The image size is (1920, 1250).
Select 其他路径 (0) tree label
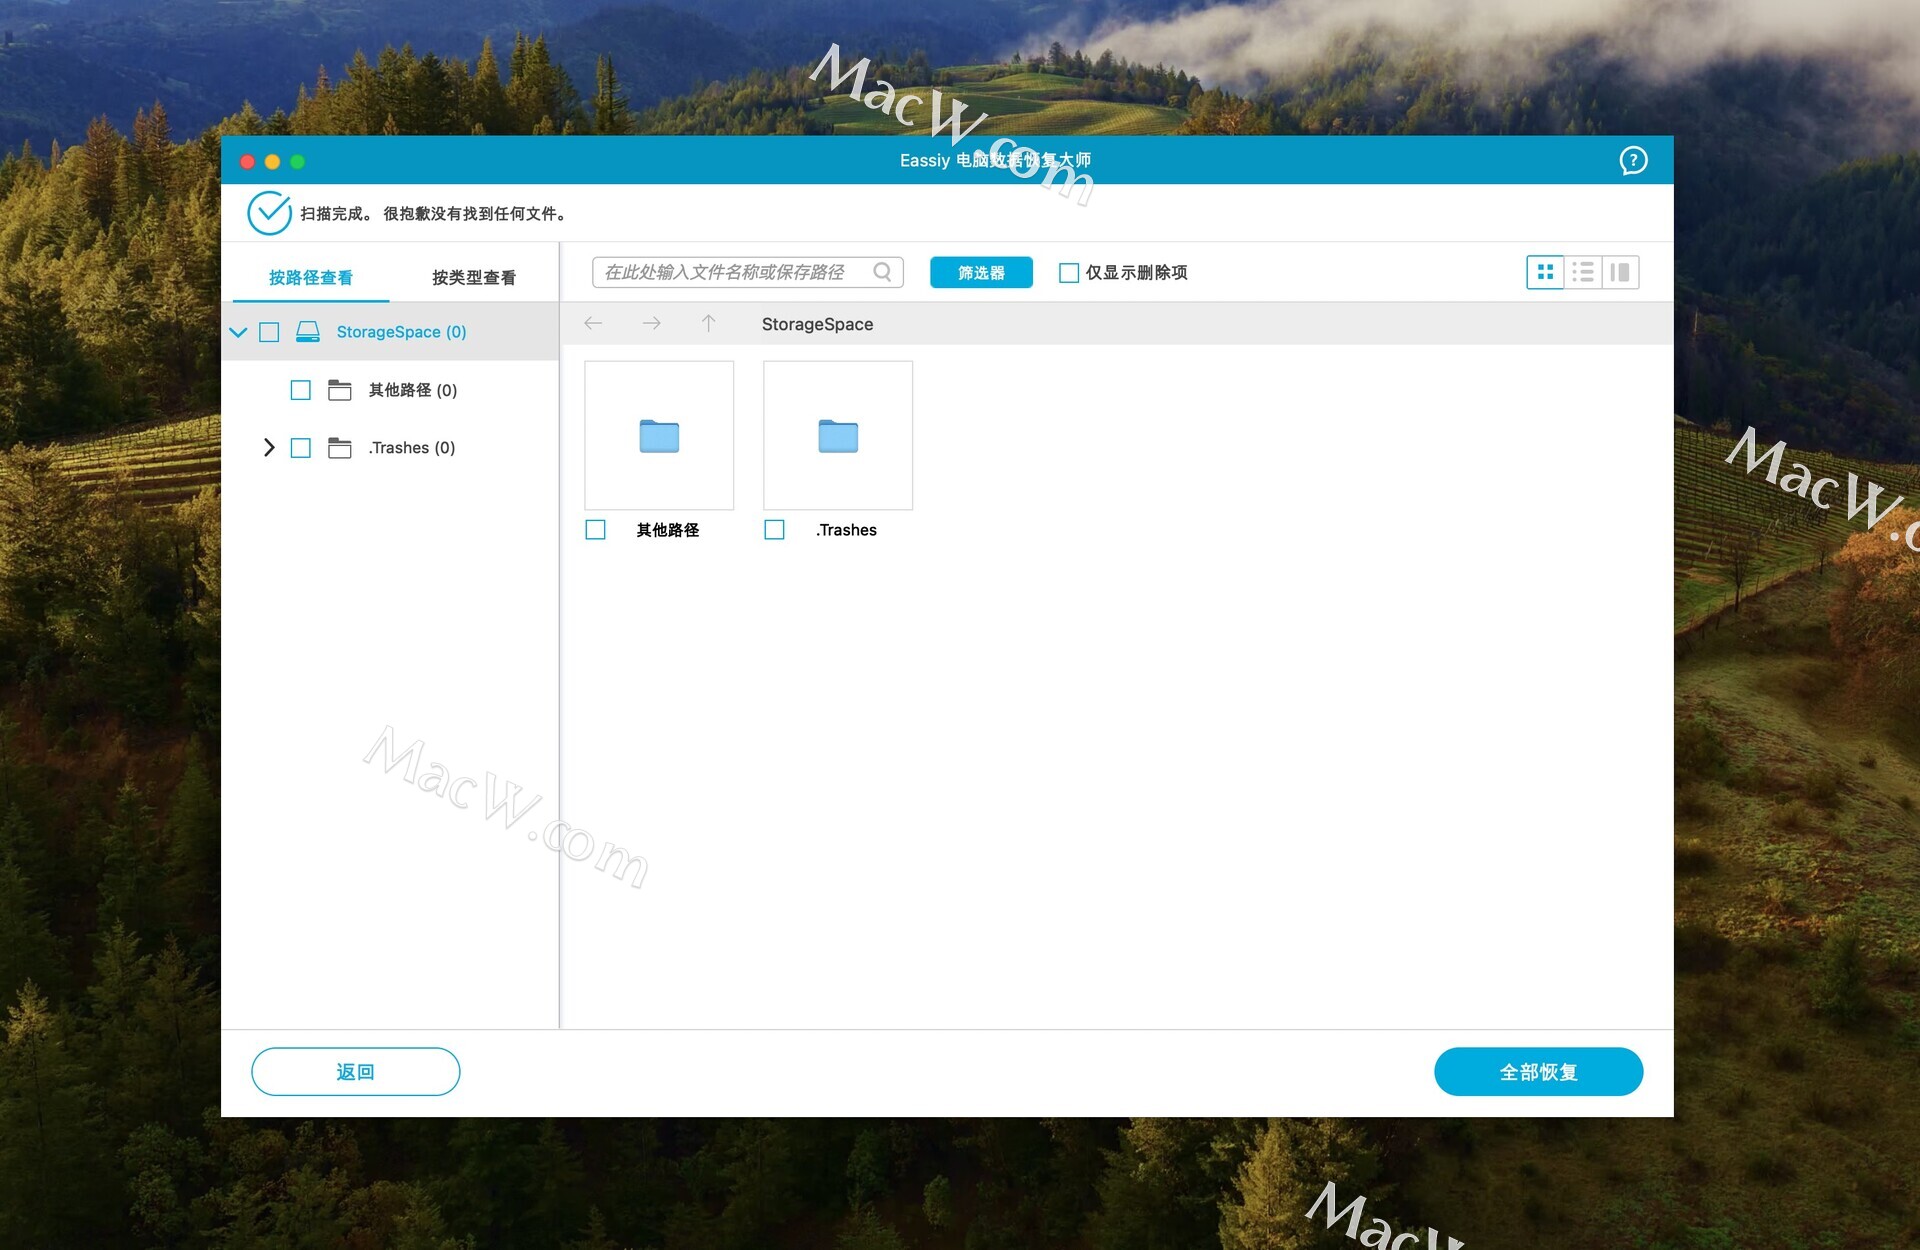tap(413, 390)
